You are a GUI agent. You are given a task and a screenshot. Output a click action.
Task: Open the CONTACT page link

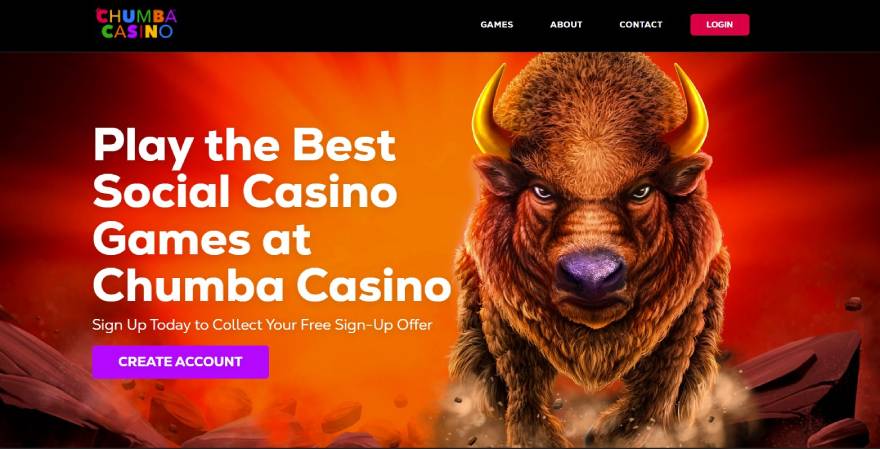[640, 25]
